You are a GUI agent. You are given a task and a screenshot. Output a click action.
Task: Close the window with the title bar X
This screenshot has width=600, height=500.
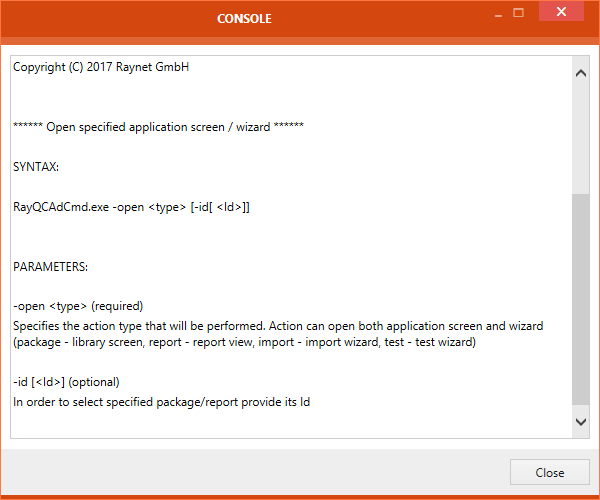click(564, 13)
